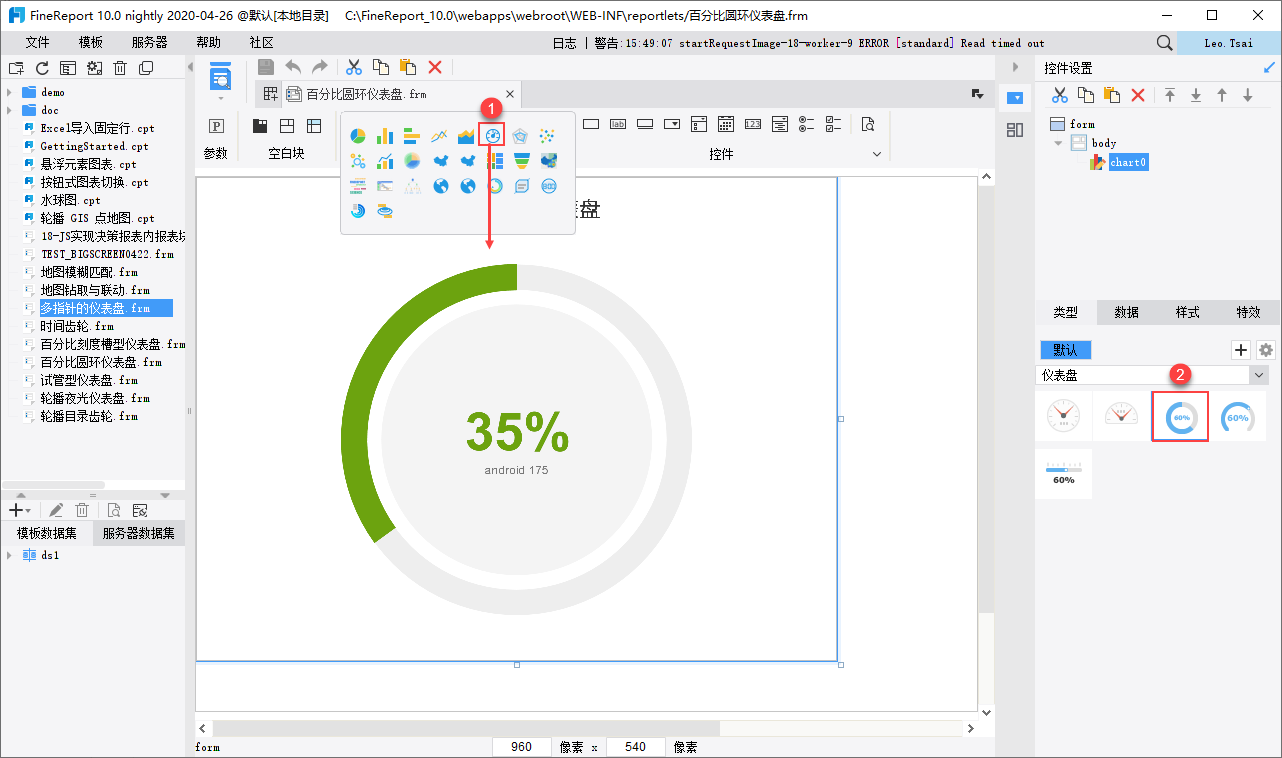Click the form width field showing 960
The height and width of the screenshot is (758, 1282).
click(521, 747)
